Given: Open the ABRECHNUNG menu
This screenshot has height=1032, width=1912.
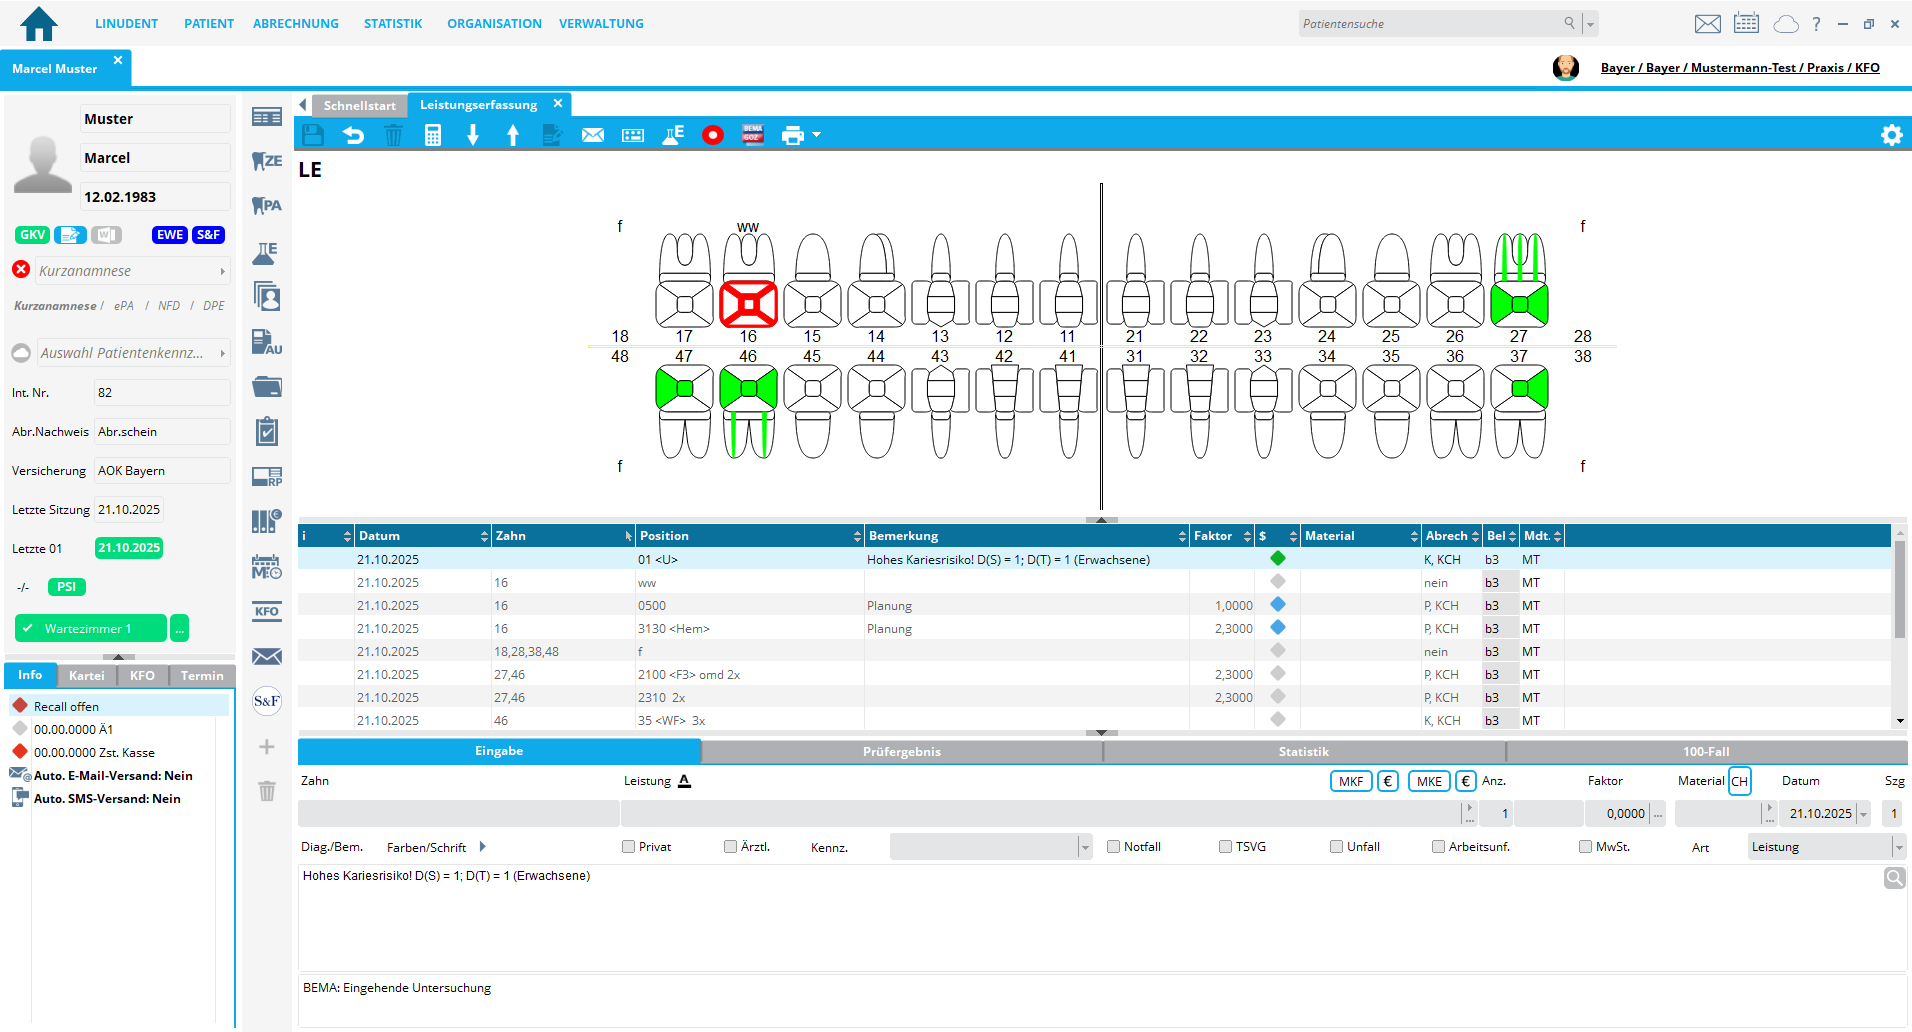Looking at the screenshot, I should coord(295,24).
